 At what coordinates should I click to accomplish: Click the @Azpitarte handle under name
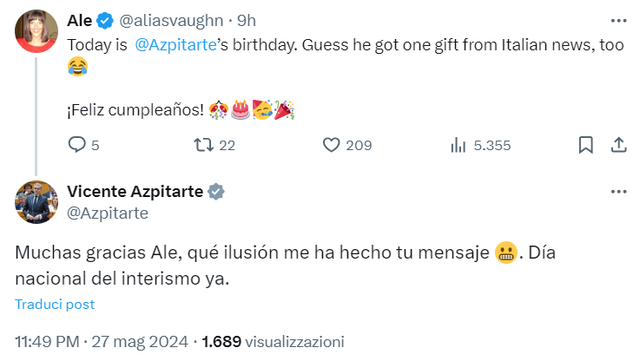click(108, 213)
